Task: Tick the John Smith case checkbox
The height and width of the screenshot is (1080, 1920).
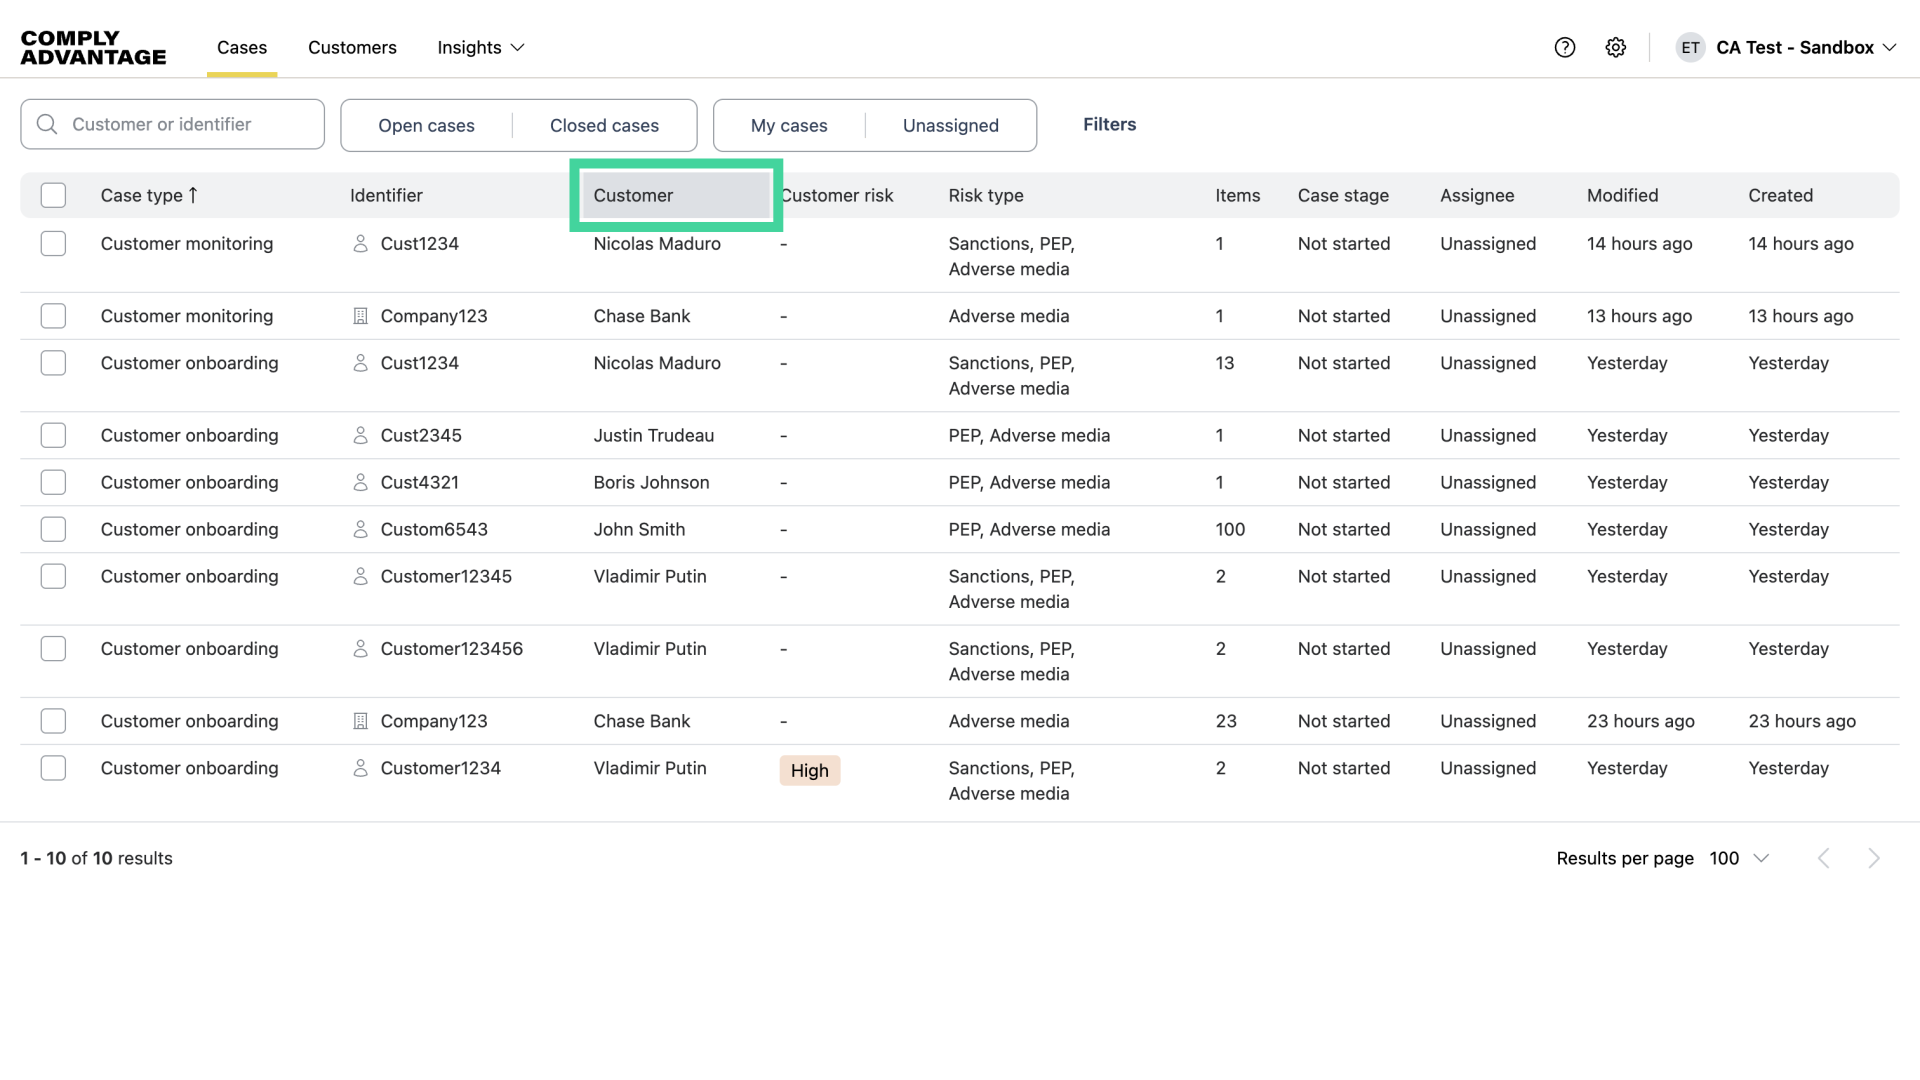Action: 53,529
